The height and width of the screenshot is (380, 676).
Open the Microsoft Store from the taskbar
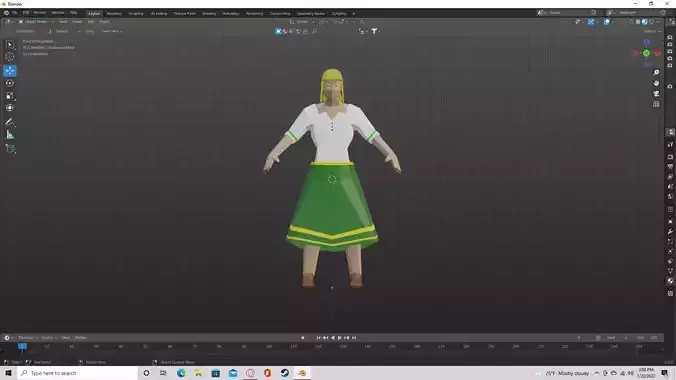coord(216,373)
